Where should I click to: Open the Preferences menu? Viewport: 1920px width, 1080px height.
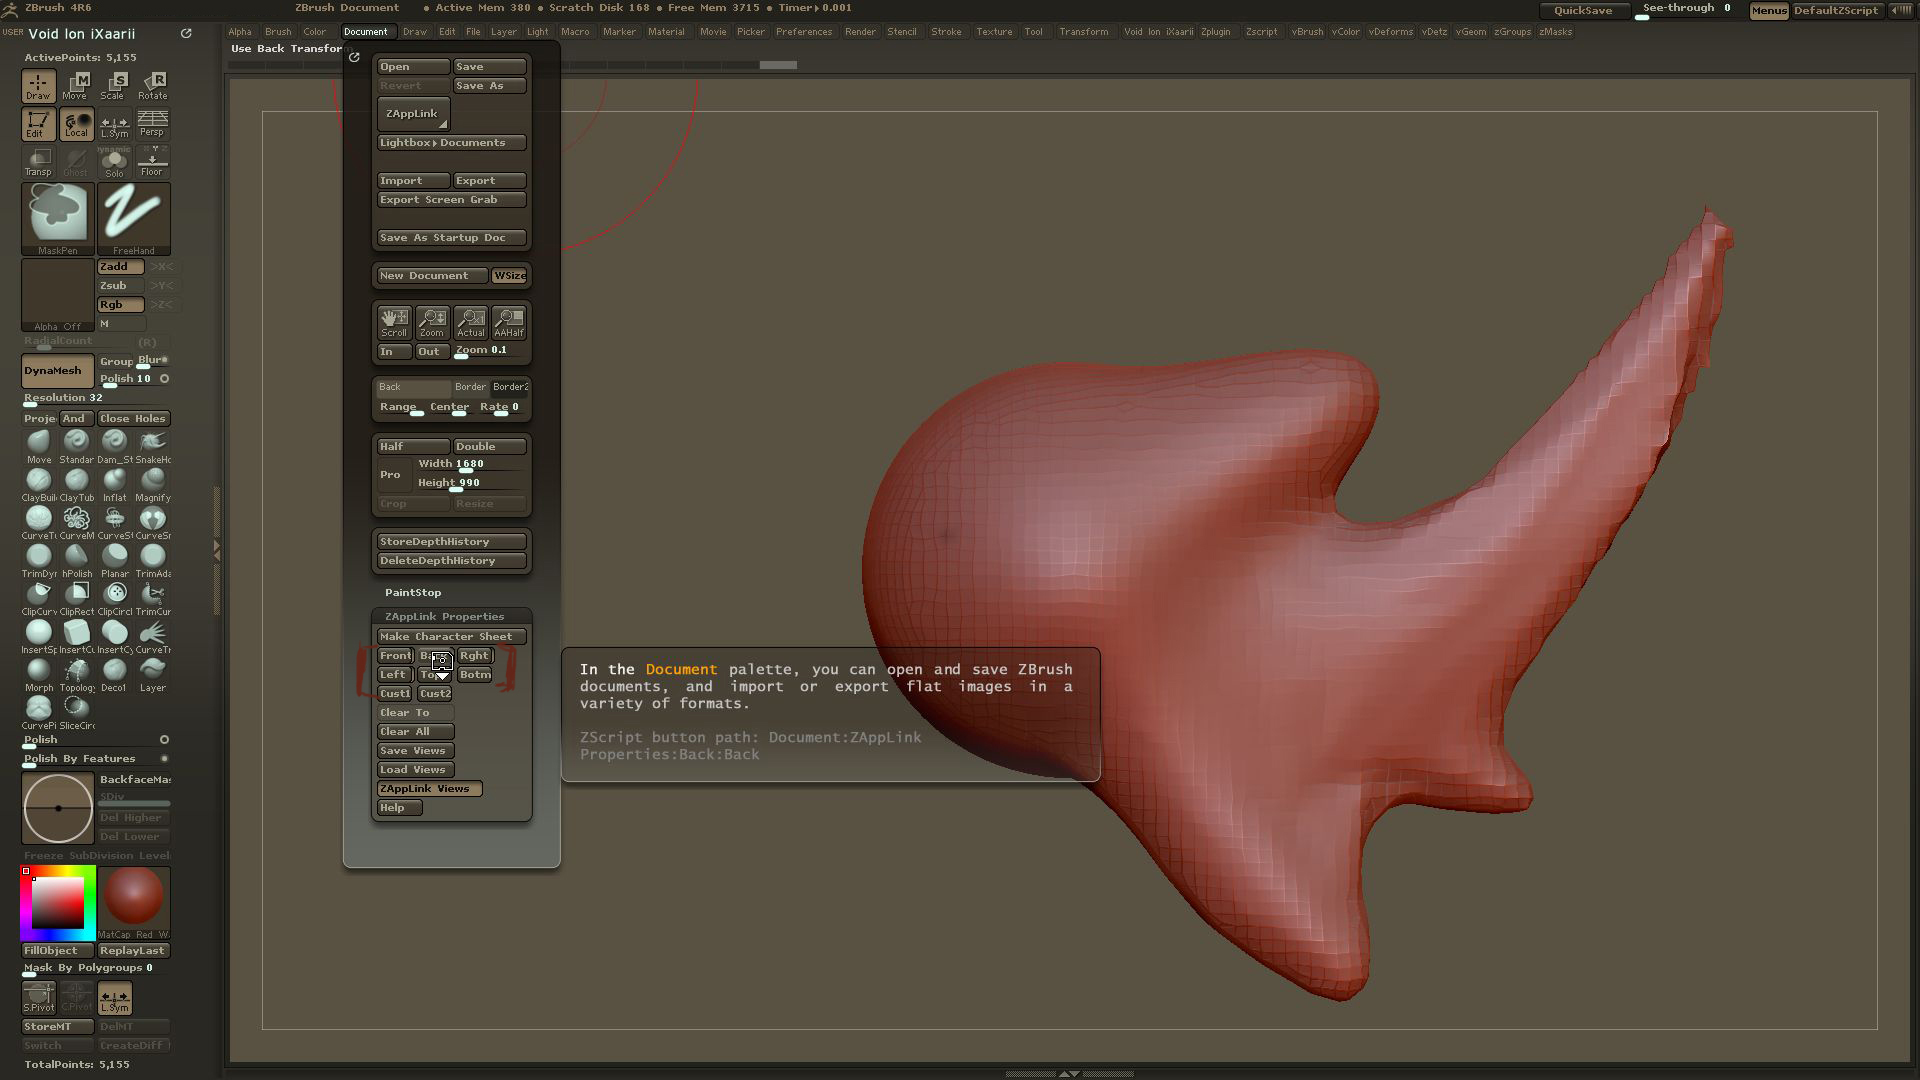tap(803, 32)
